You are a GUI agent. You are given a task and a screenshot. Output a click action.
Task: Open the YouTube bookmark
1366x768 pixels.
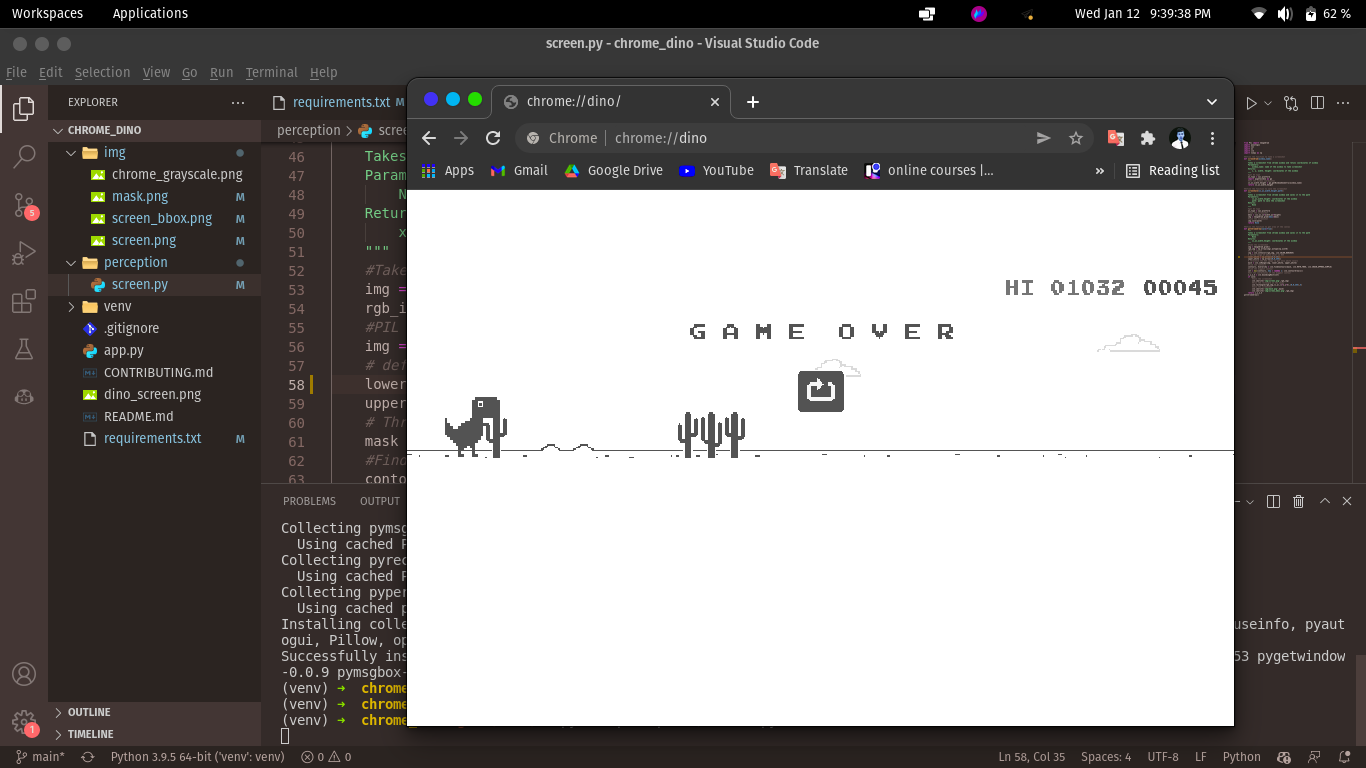(x=716, y=171)
